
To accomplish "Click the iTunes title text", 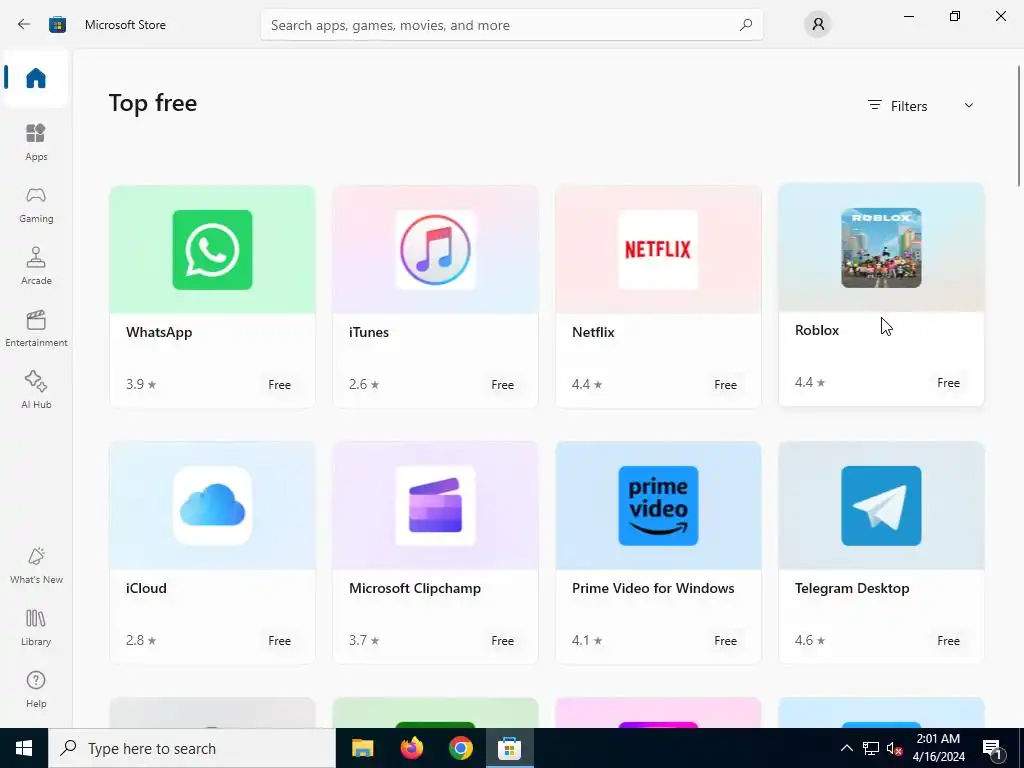I will tap(368, 332).
